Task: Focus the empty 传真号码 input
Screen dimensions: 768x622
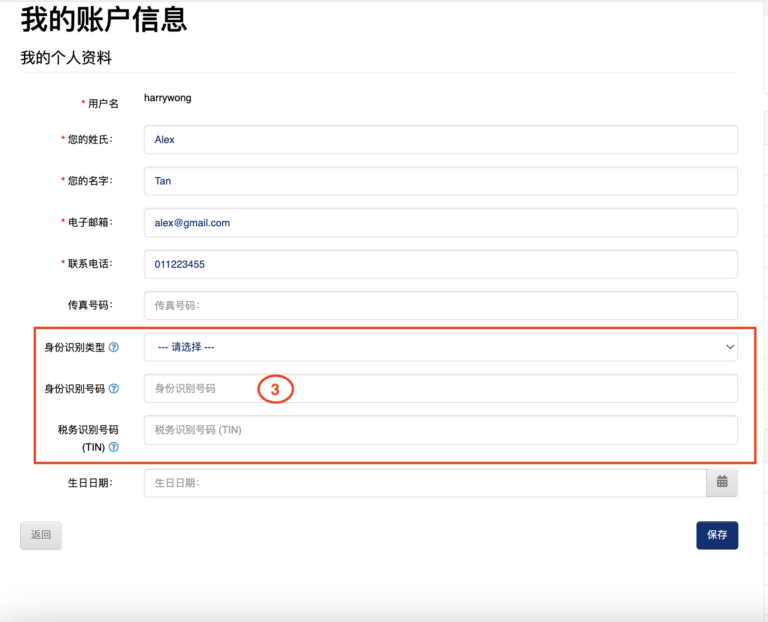Action: pos(441,306)
